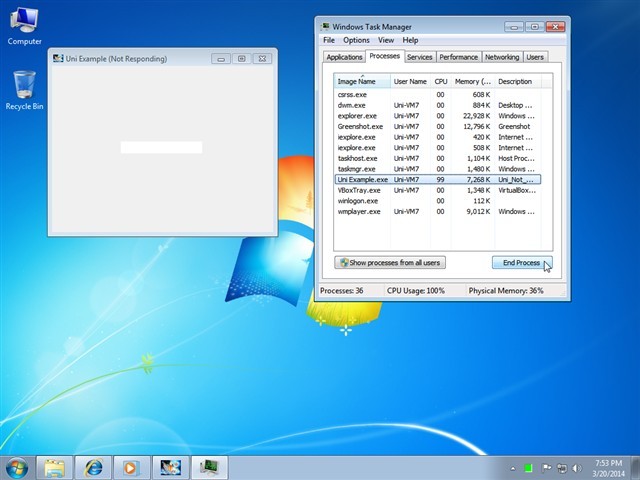The image size is (640, 480).
Task: Click Show processes from all users
Action: [x=390, y=262]
